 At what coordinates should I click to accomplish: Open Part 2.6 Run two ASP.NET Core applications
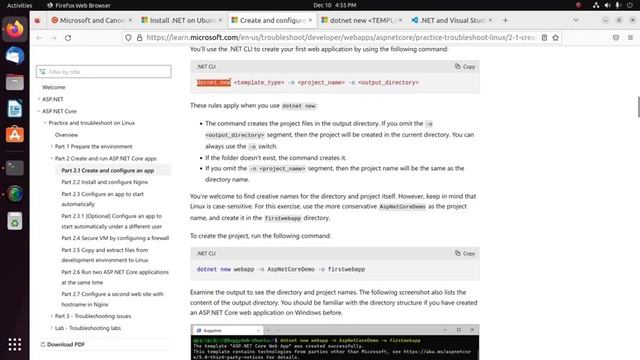coord(115,277)
